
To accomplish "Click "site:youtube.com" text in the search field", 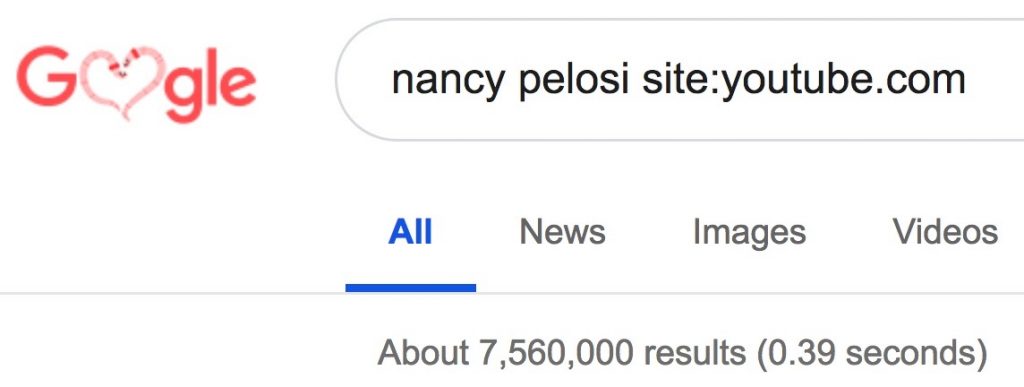I will (804, 80).
